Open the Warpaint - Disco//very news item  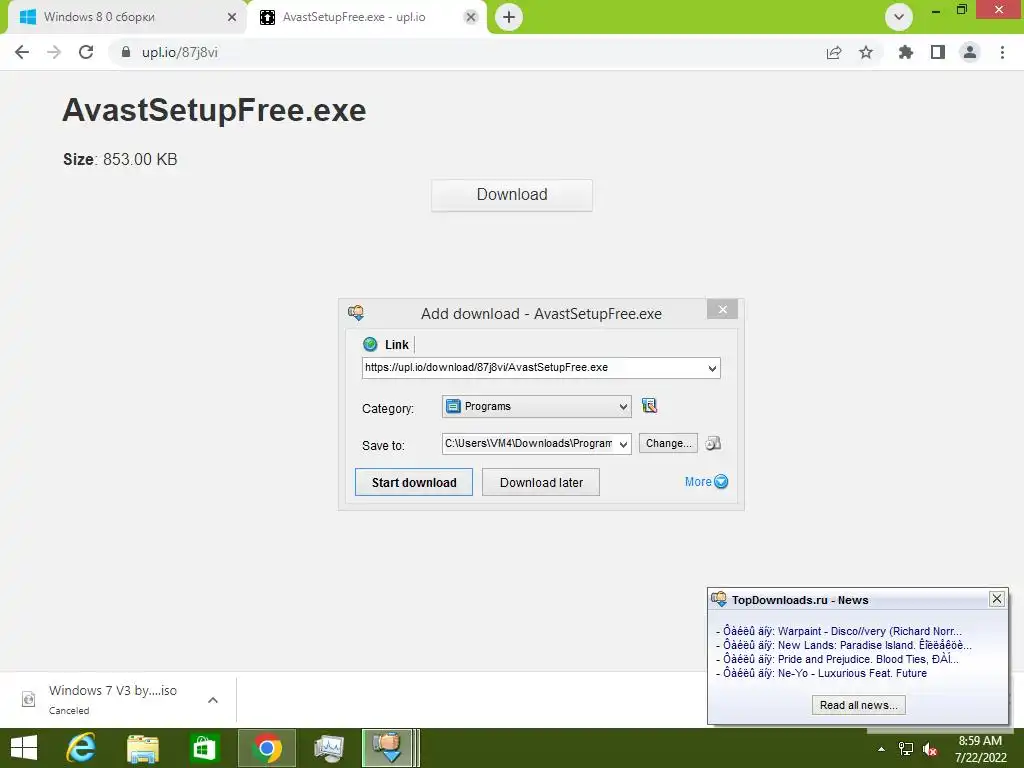[x=839, y=631]
